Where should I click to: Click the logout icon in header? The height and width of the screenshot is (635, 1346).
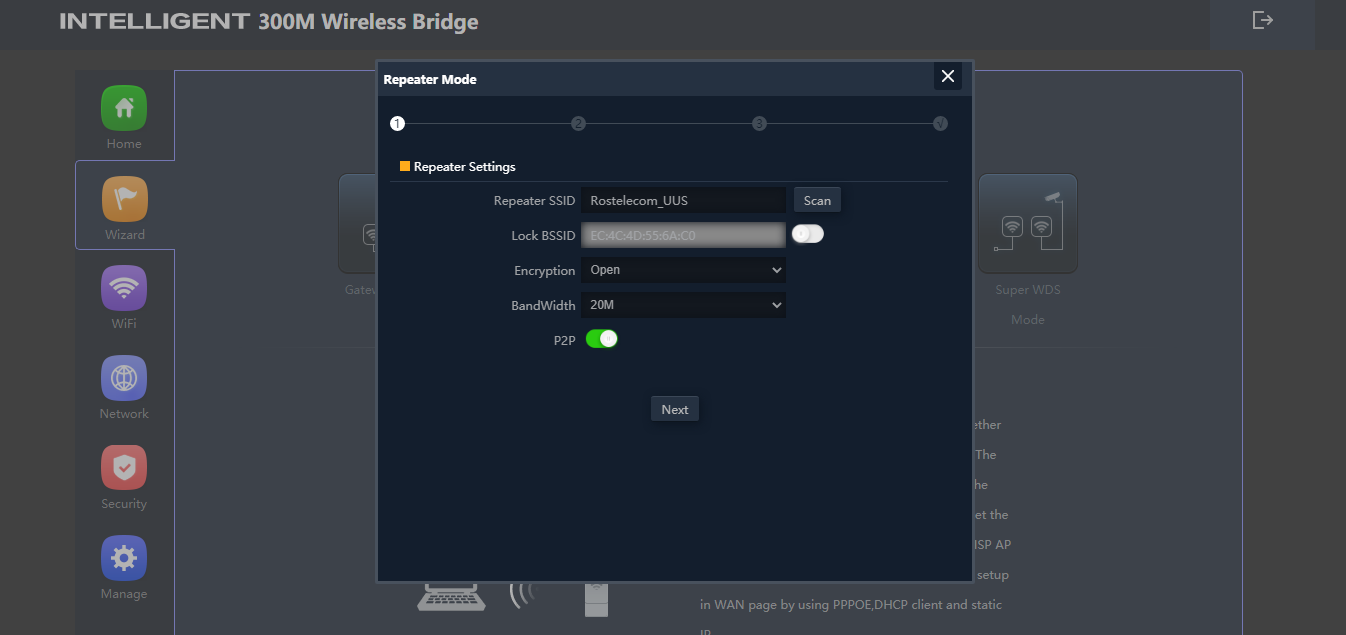click(x=1262, y=20)
